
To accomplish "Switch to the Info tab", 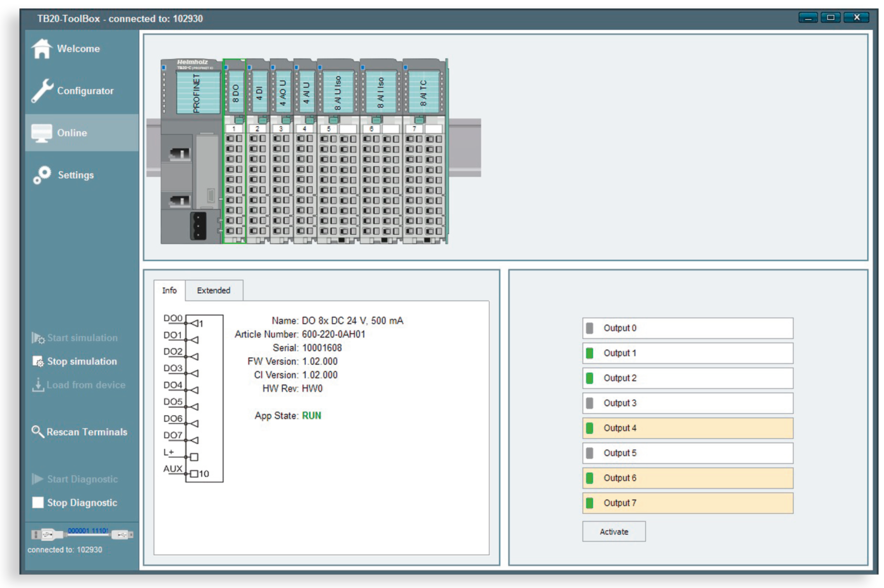I will (x=170, y=290).
